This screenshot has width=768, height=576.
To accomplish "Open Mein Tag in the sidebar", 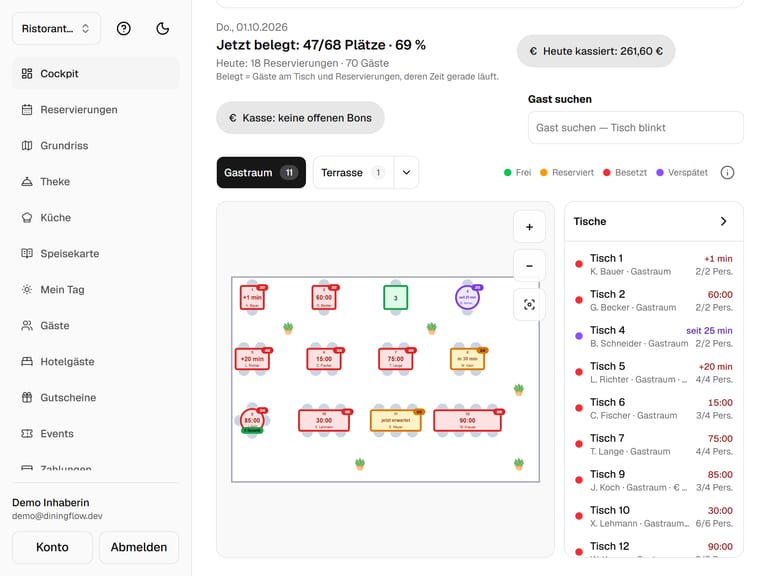I will point(96,289).
